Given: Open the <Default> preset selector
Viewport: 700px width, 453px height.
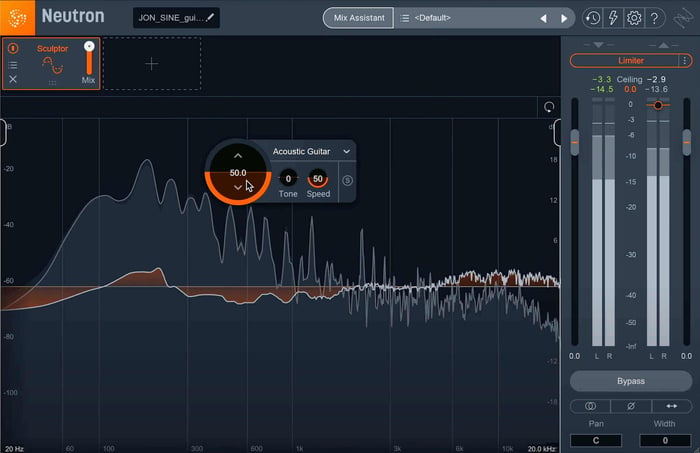Looking at the screenshot, I should [x=432, y=18].
